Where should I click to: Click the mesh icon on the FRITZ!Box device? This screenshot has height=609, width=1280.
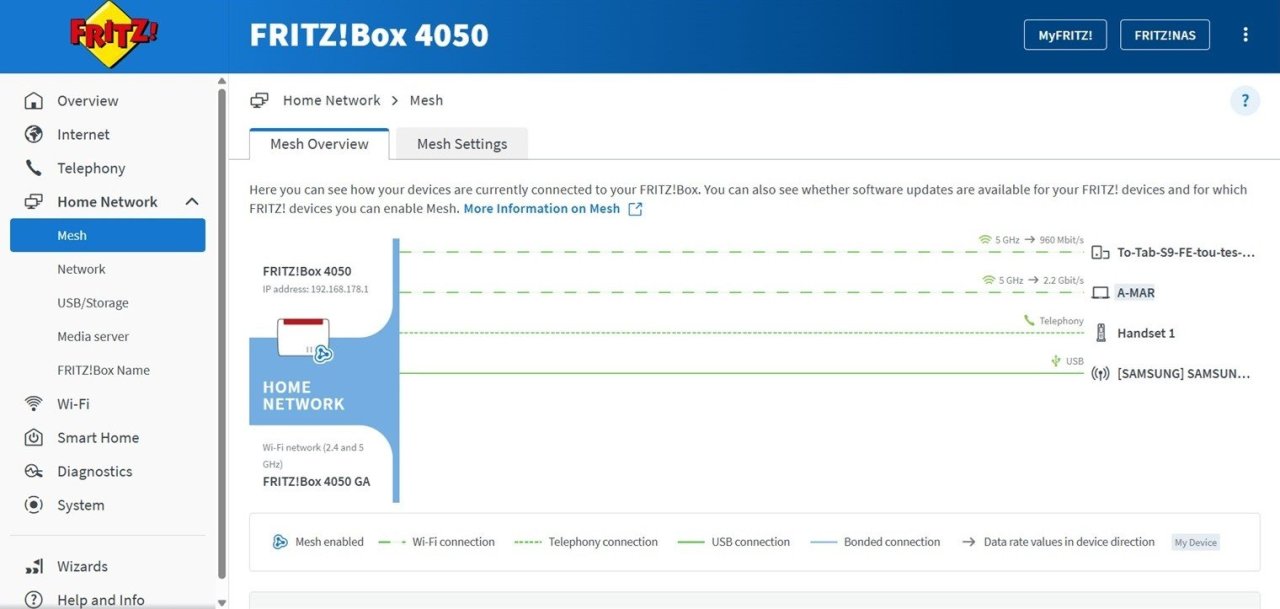pyautogui.click(x=323, y=353)
